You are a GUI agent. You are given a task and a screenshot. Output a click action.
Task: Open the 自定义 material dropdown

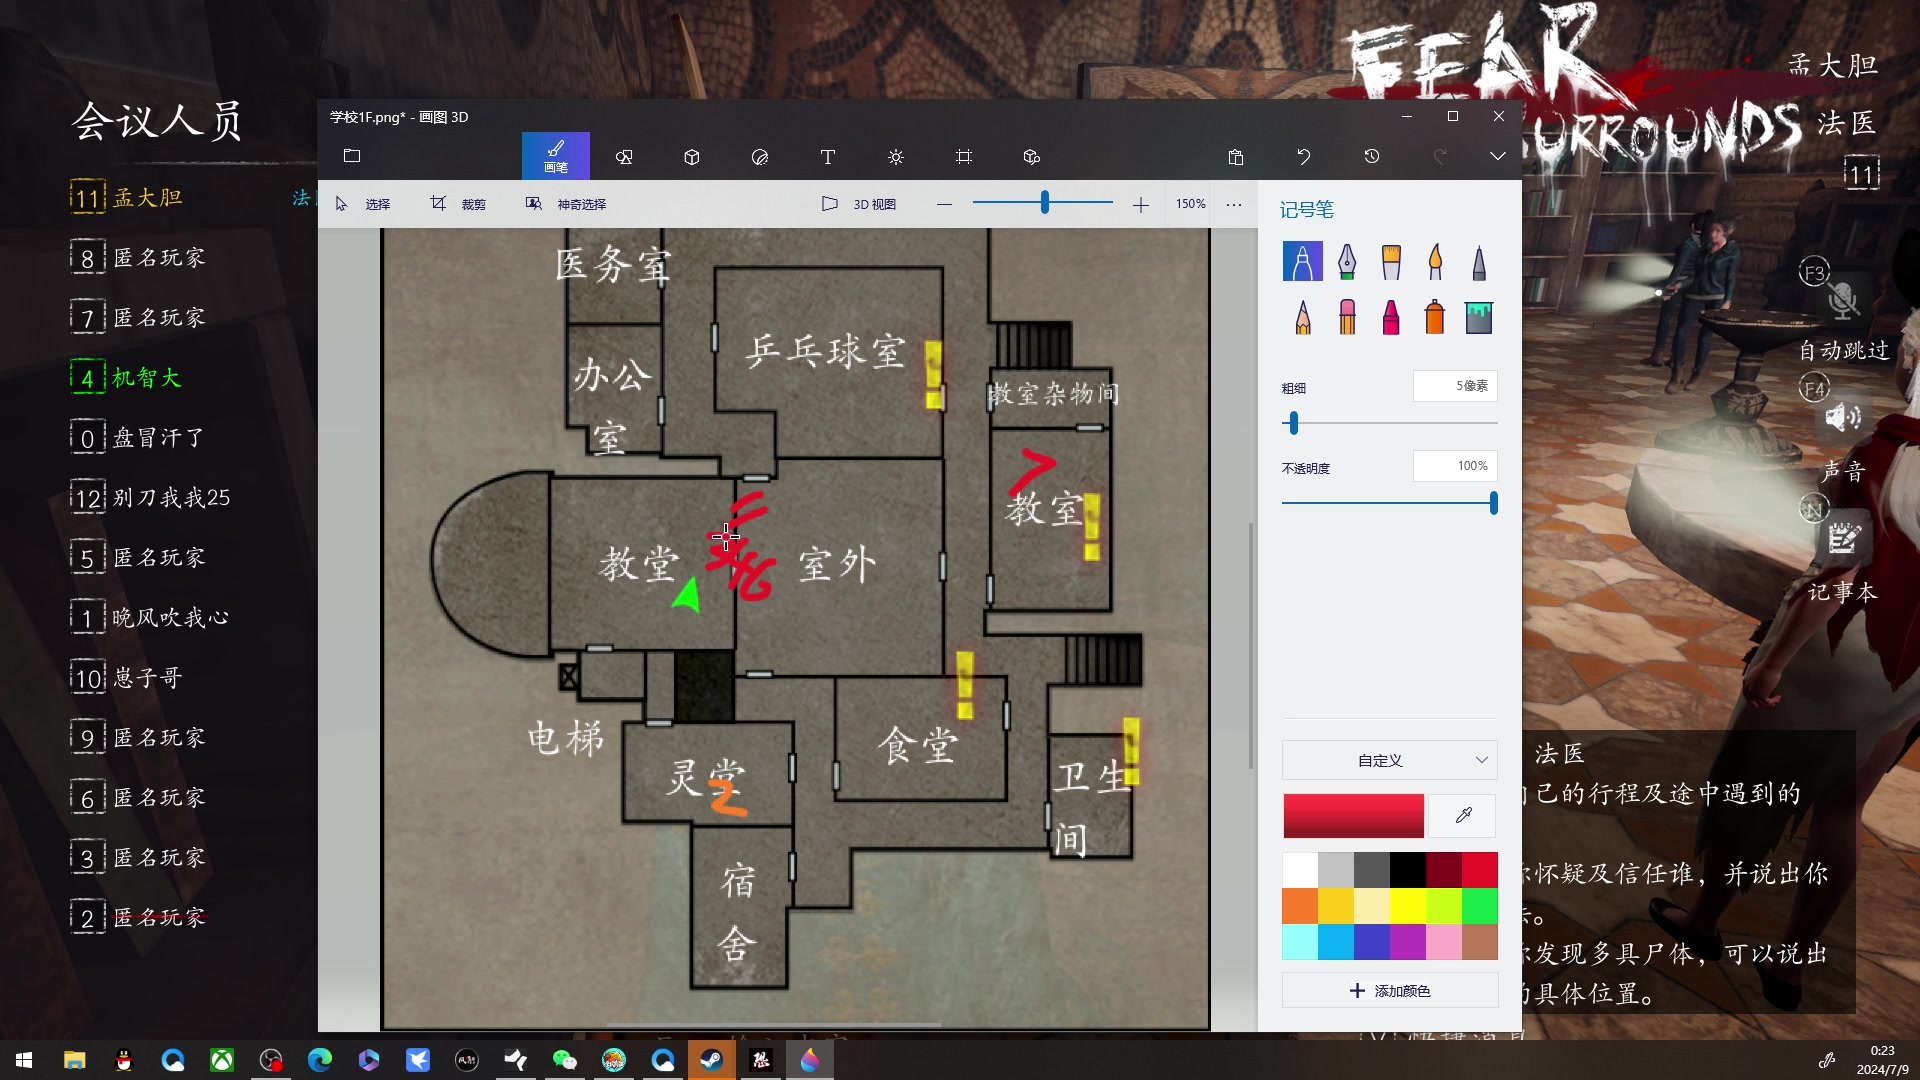coord(1390,760)
